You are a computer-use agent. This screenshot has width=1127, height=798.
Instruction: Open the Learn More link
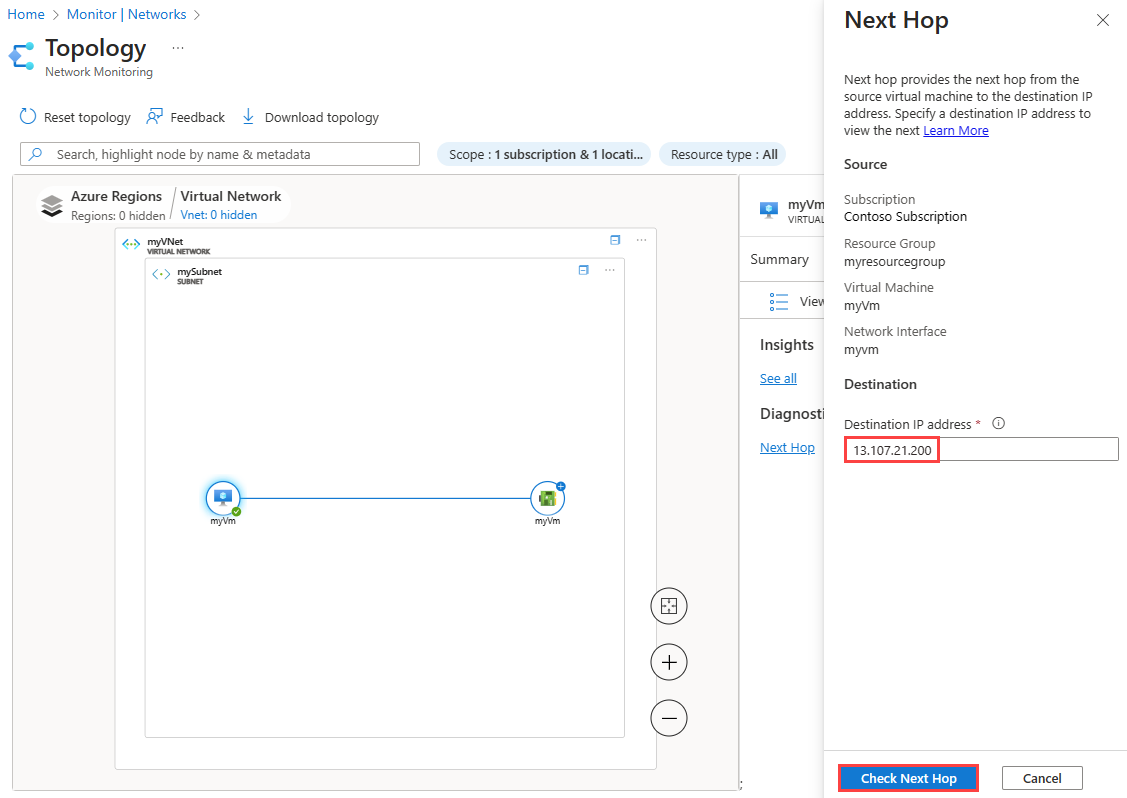(x=955, y=131)
